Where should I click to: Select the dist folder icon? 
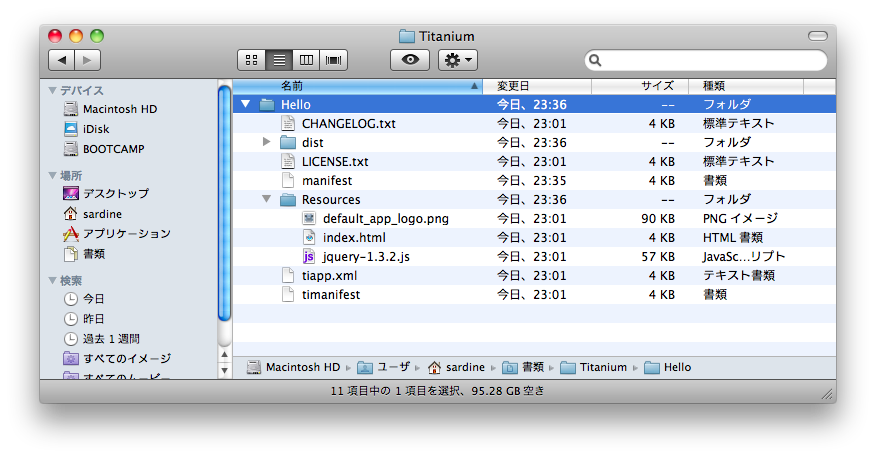tap(288, 142)
